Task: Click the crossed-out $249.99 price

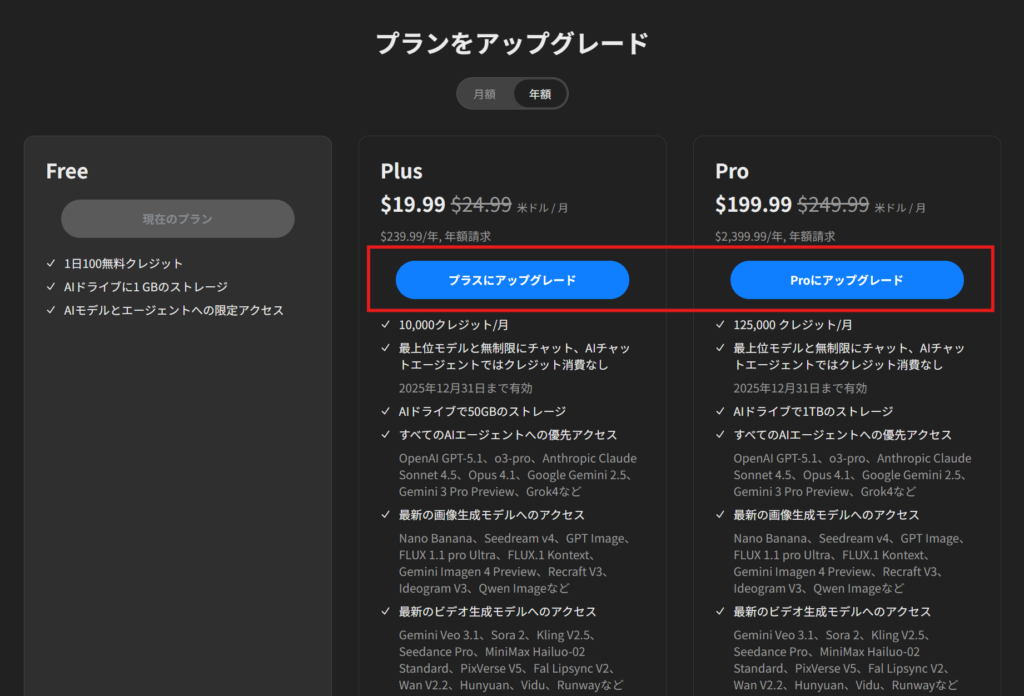Action: [832, 205]
